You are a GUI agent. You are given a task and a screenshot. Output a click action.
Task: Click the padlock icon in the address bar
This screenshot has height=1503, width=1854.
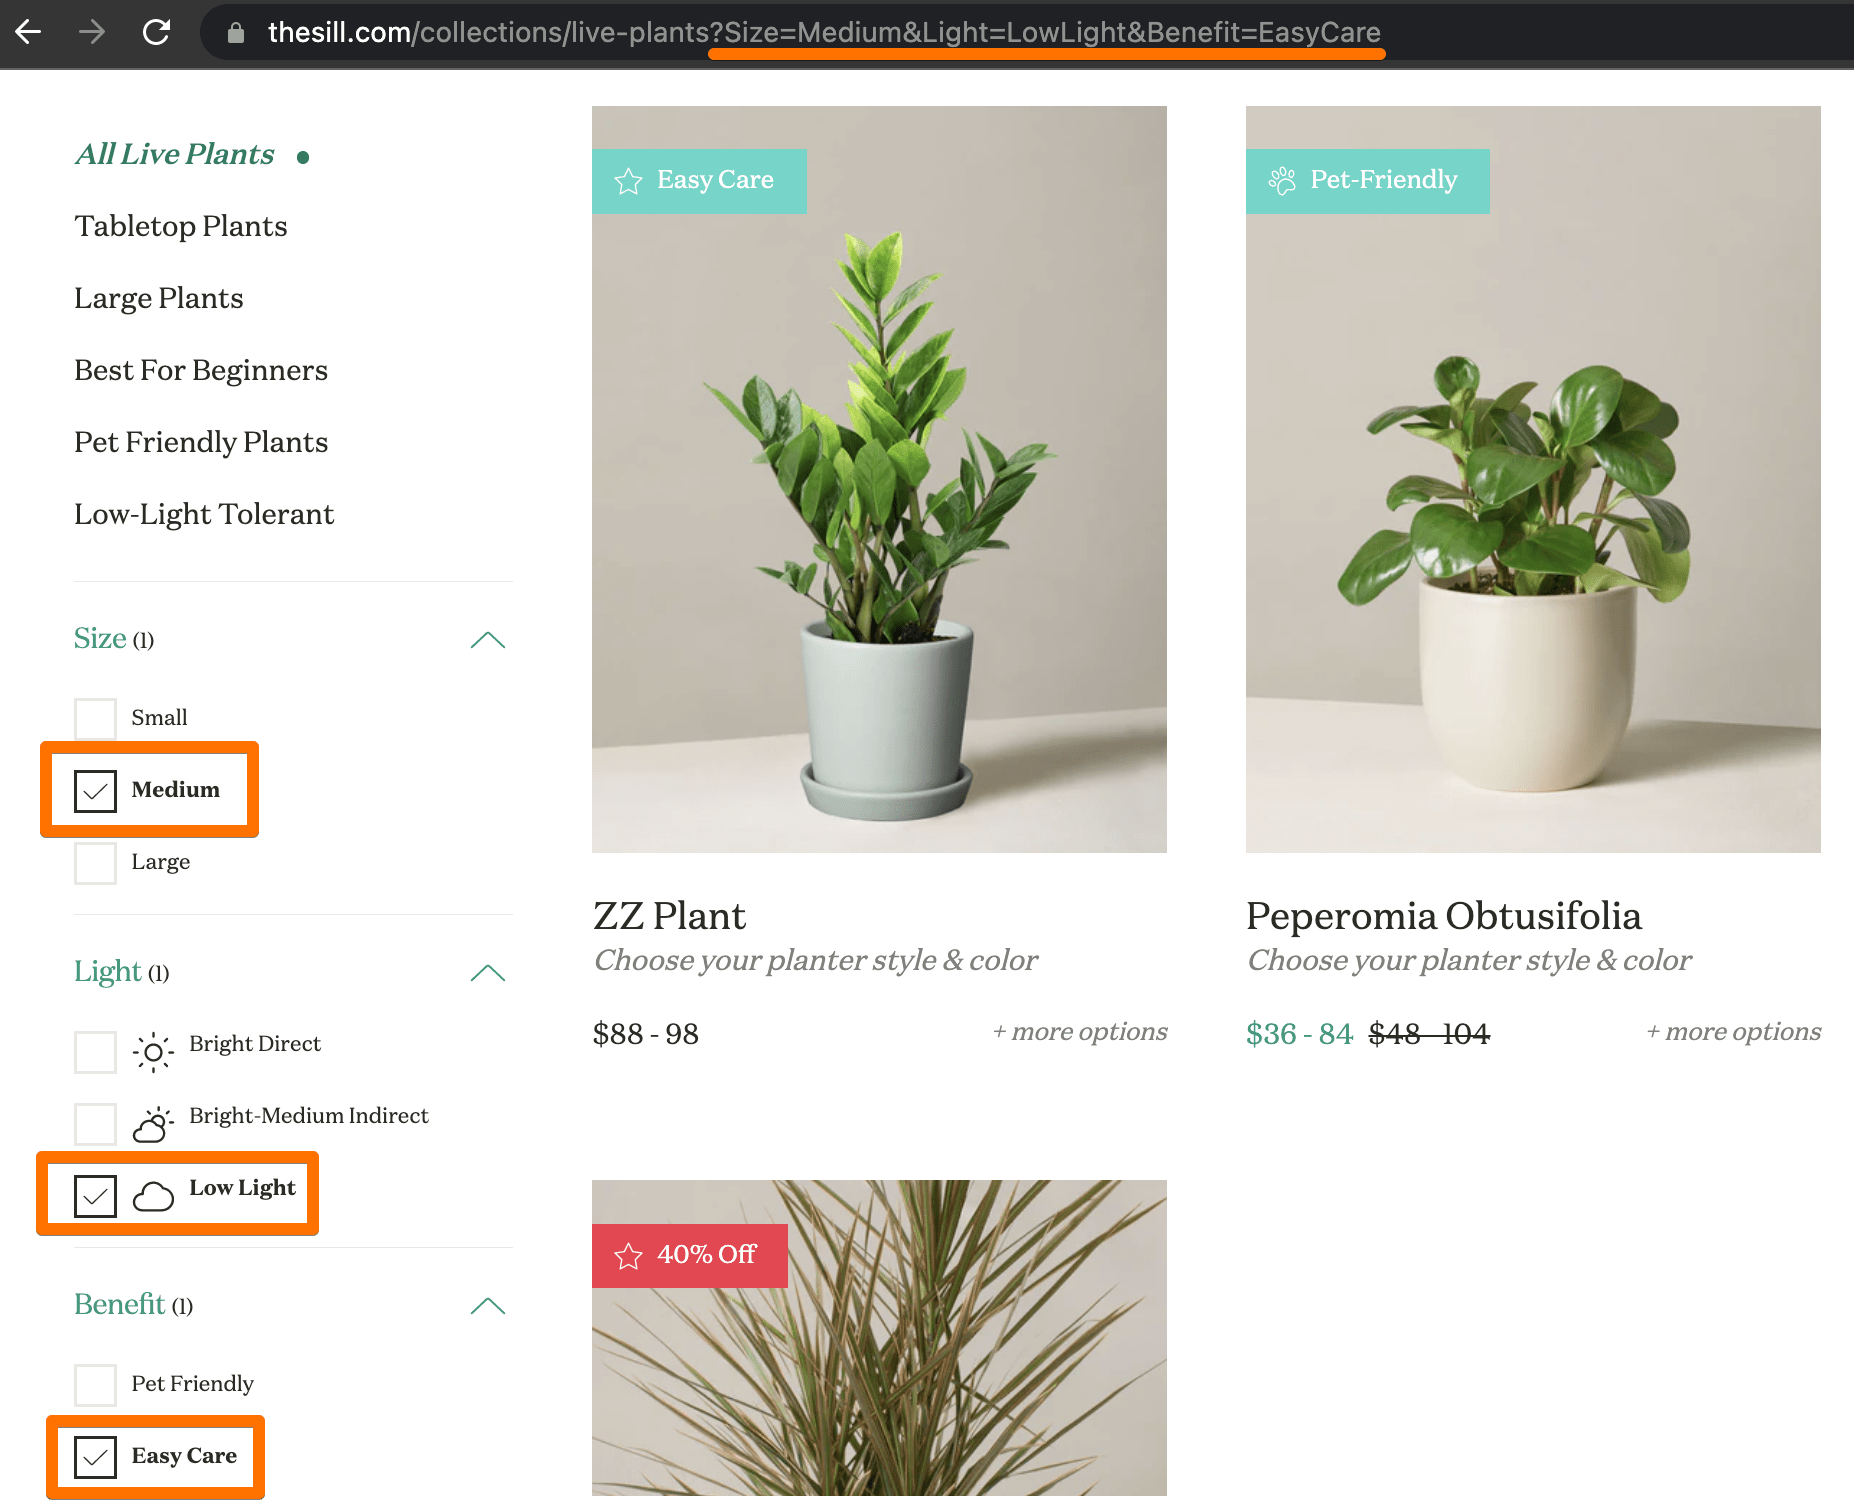(x=235, y=32)
